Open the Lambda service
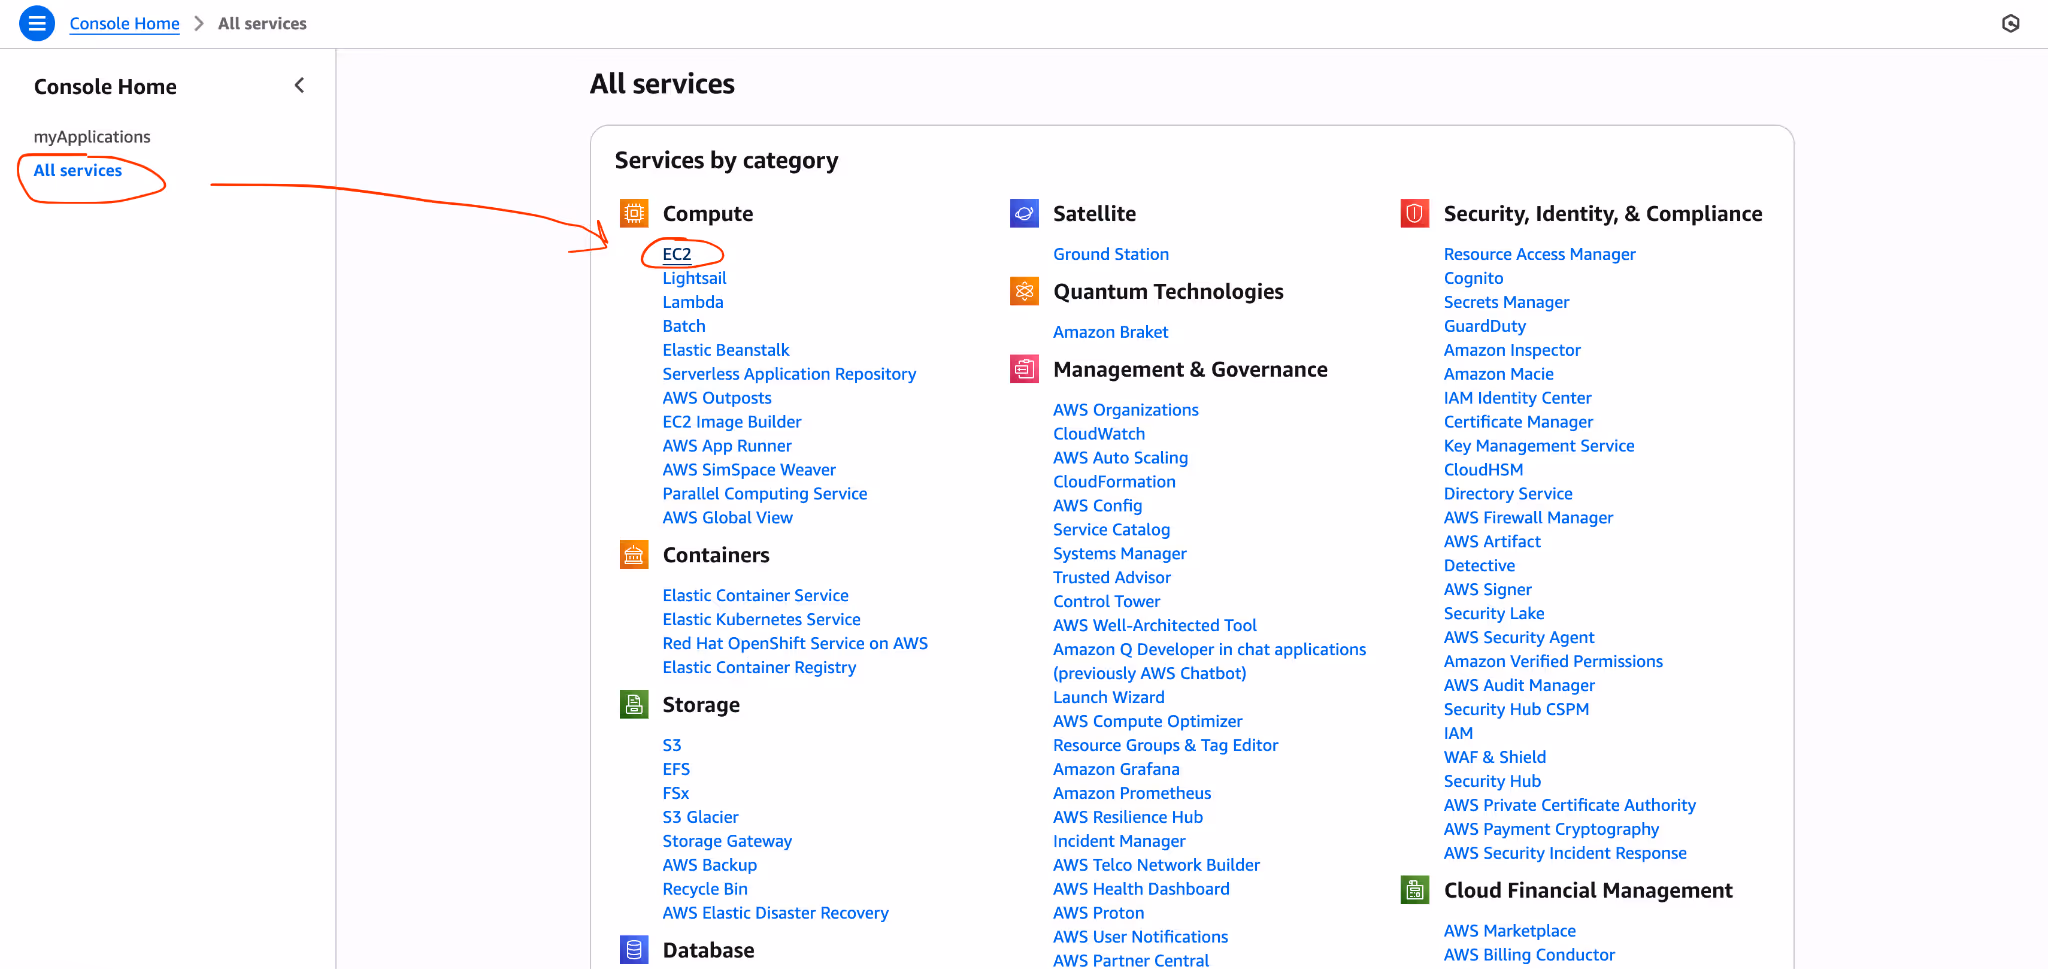The image size is (2048, 969). click(x=693, y=302)
